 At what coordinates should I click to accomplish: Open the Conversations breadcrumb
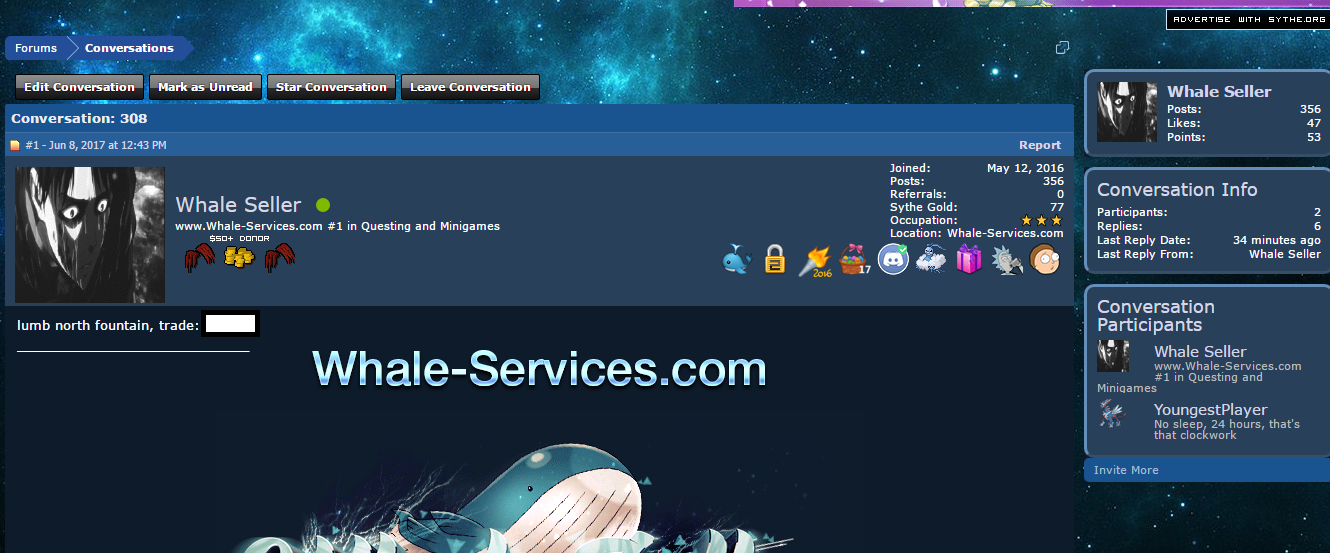pos(129,48)
